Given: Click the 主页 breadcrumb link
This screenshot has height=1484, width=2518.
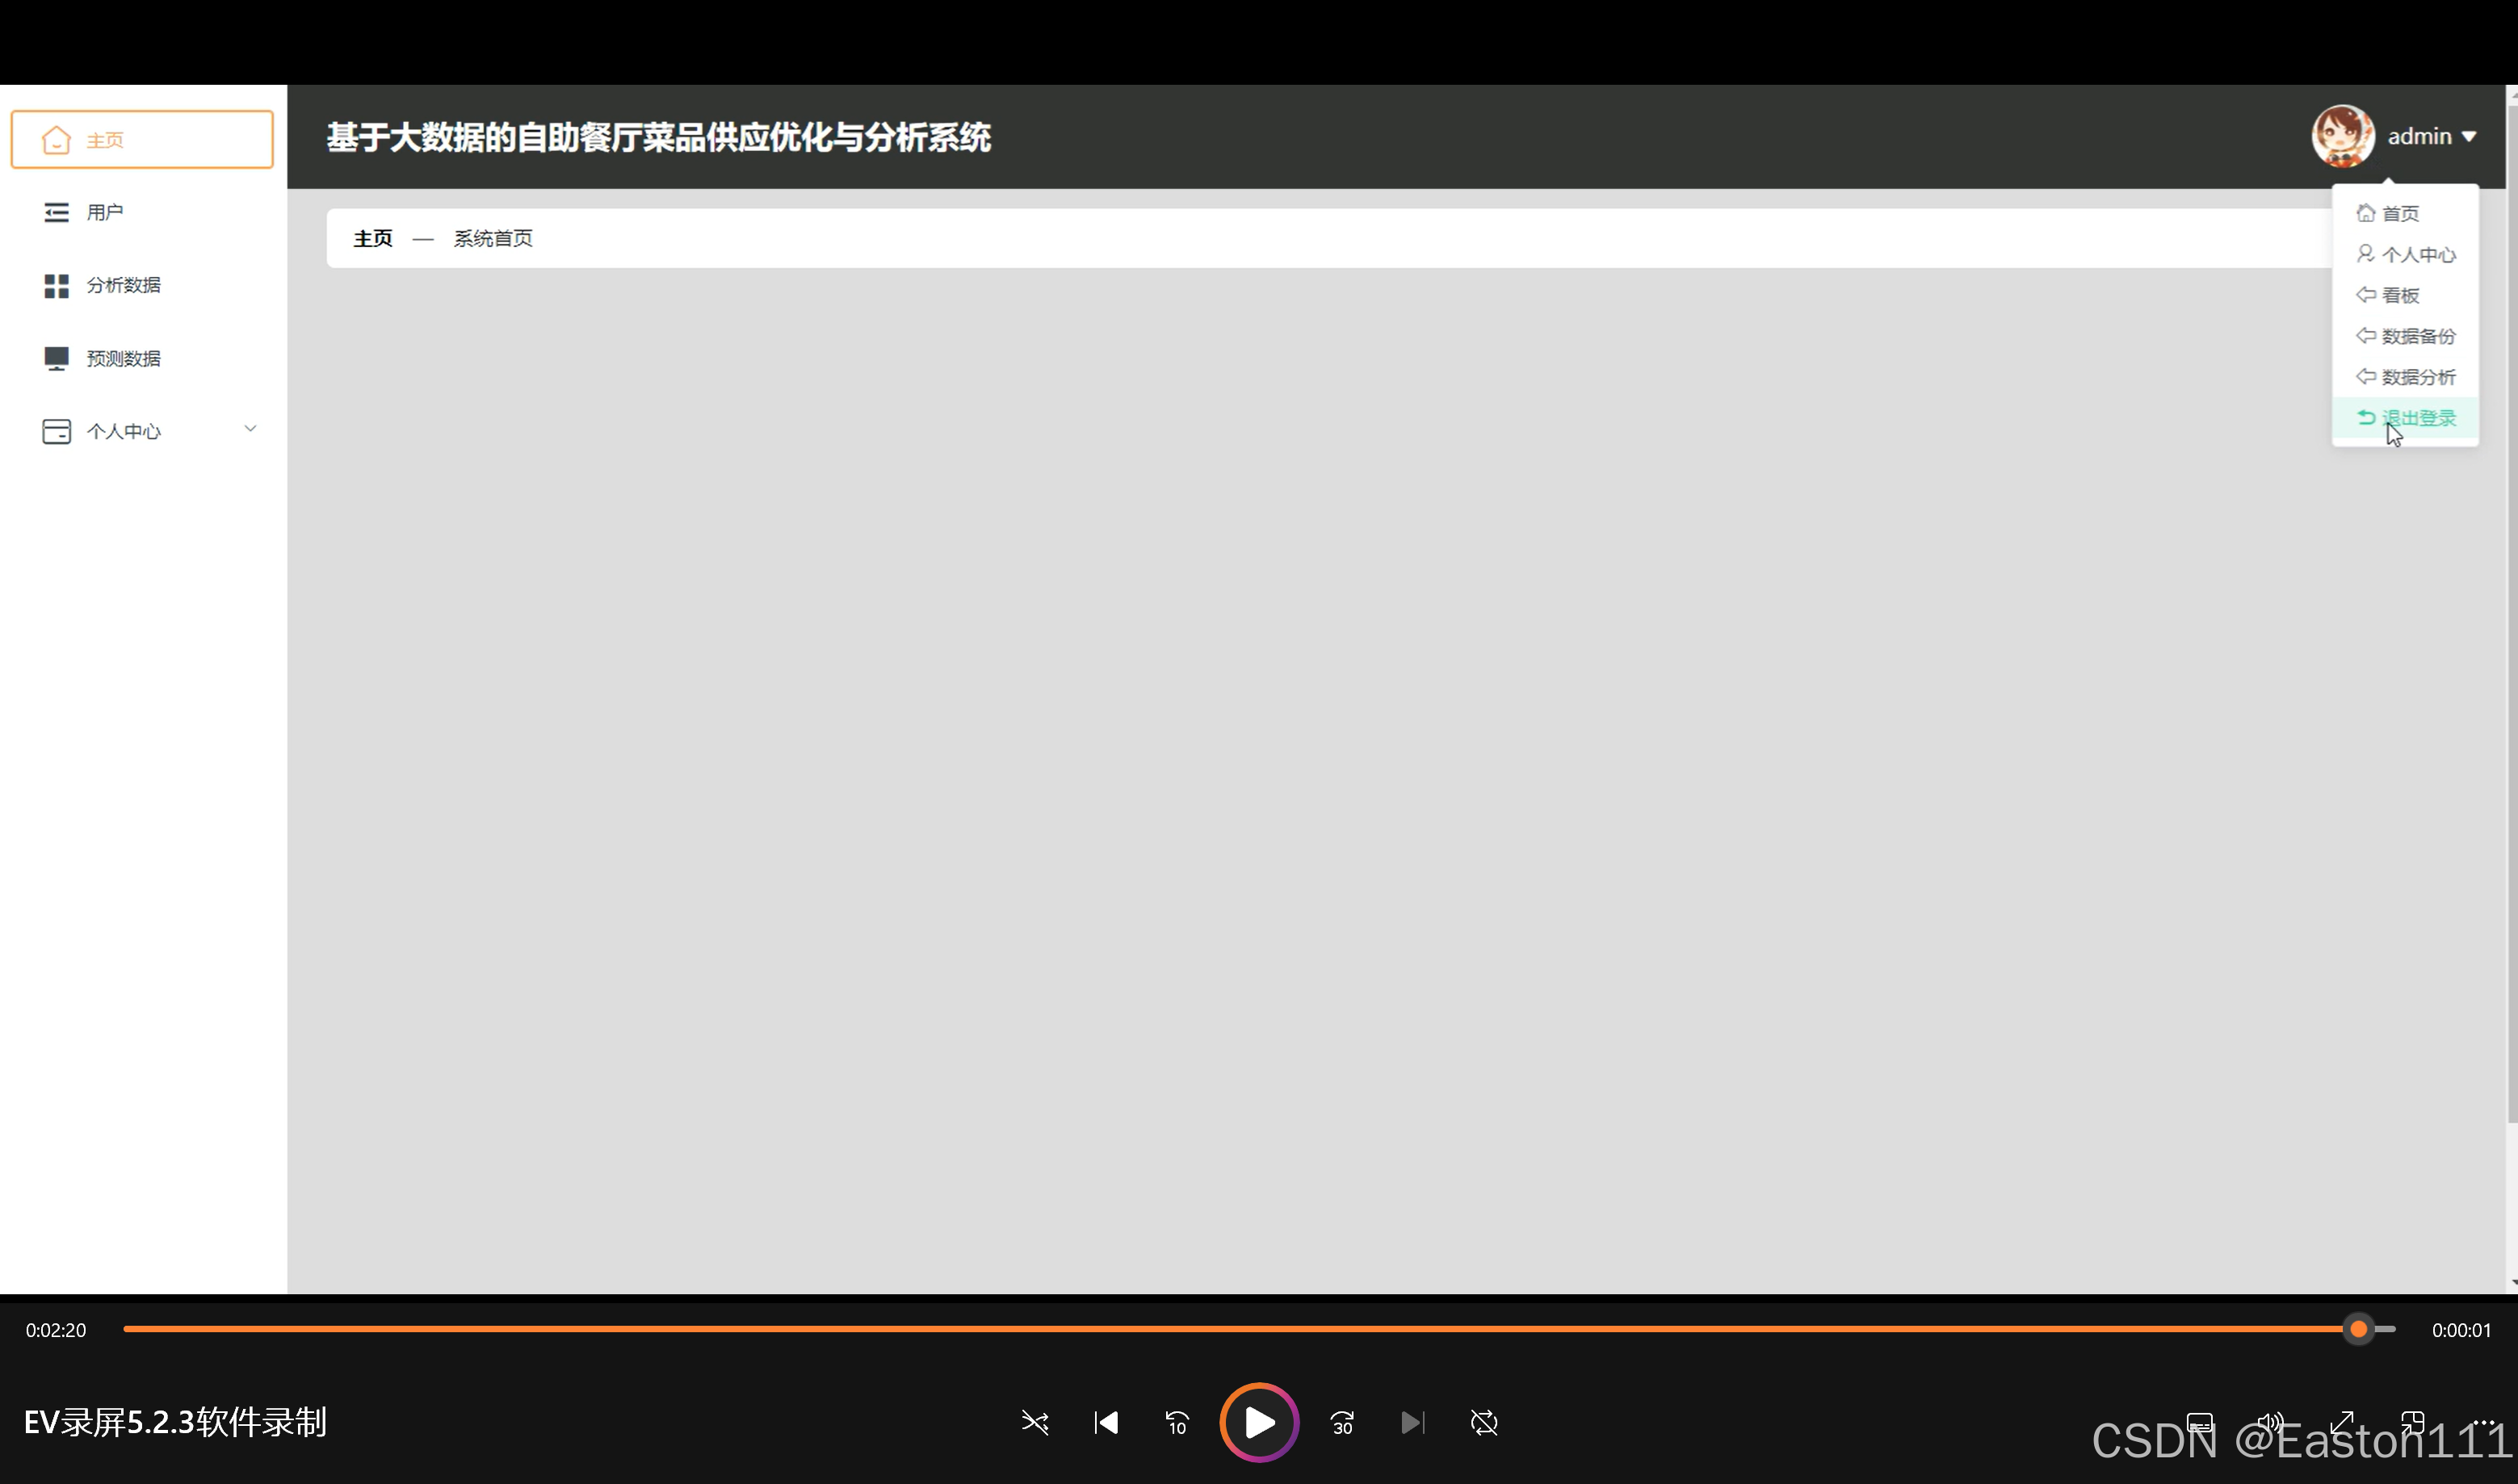Looking at the screenshot, I should click(x=373, y=238).
